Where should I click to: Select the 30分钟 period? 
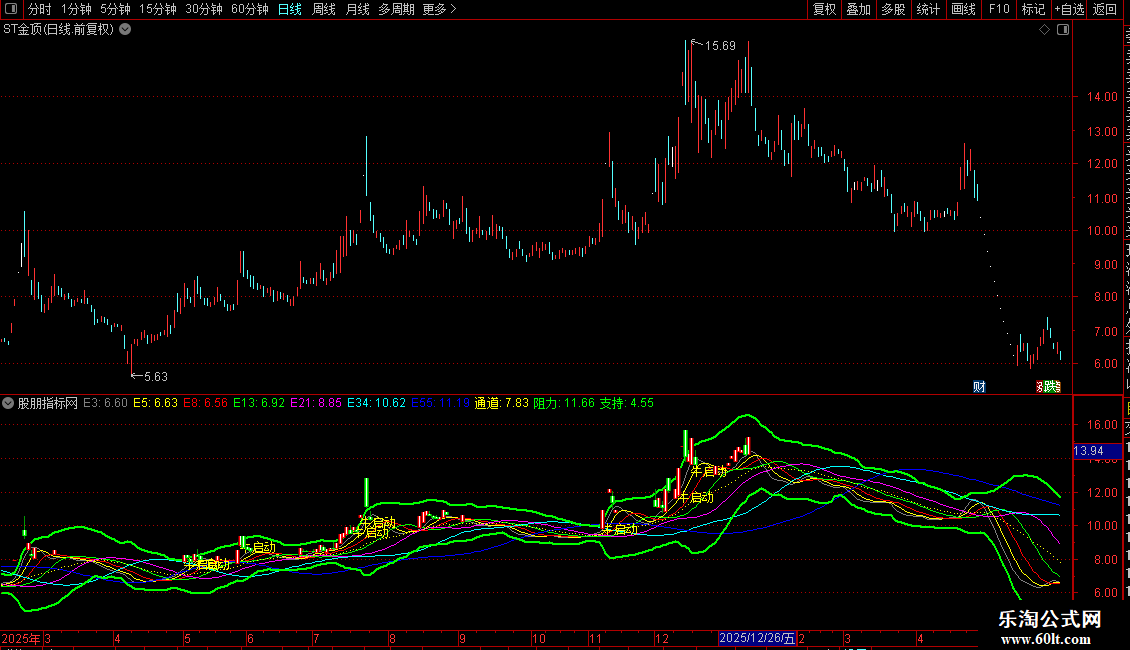click(204, 9)
